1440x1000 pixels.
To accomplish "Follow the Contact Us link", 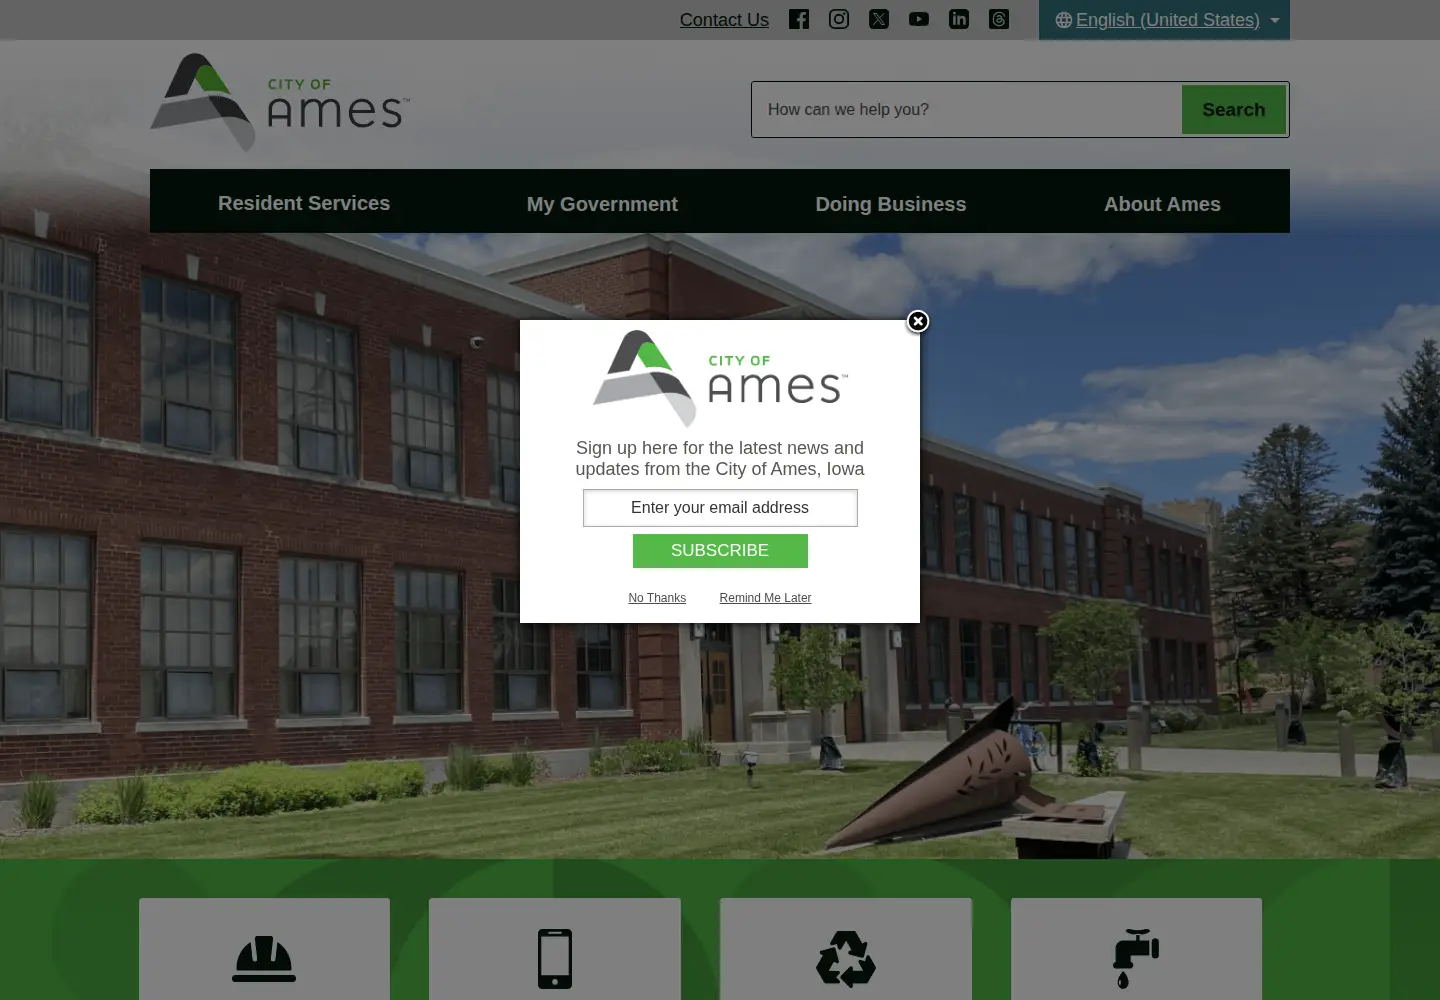I will pos(724,20).
